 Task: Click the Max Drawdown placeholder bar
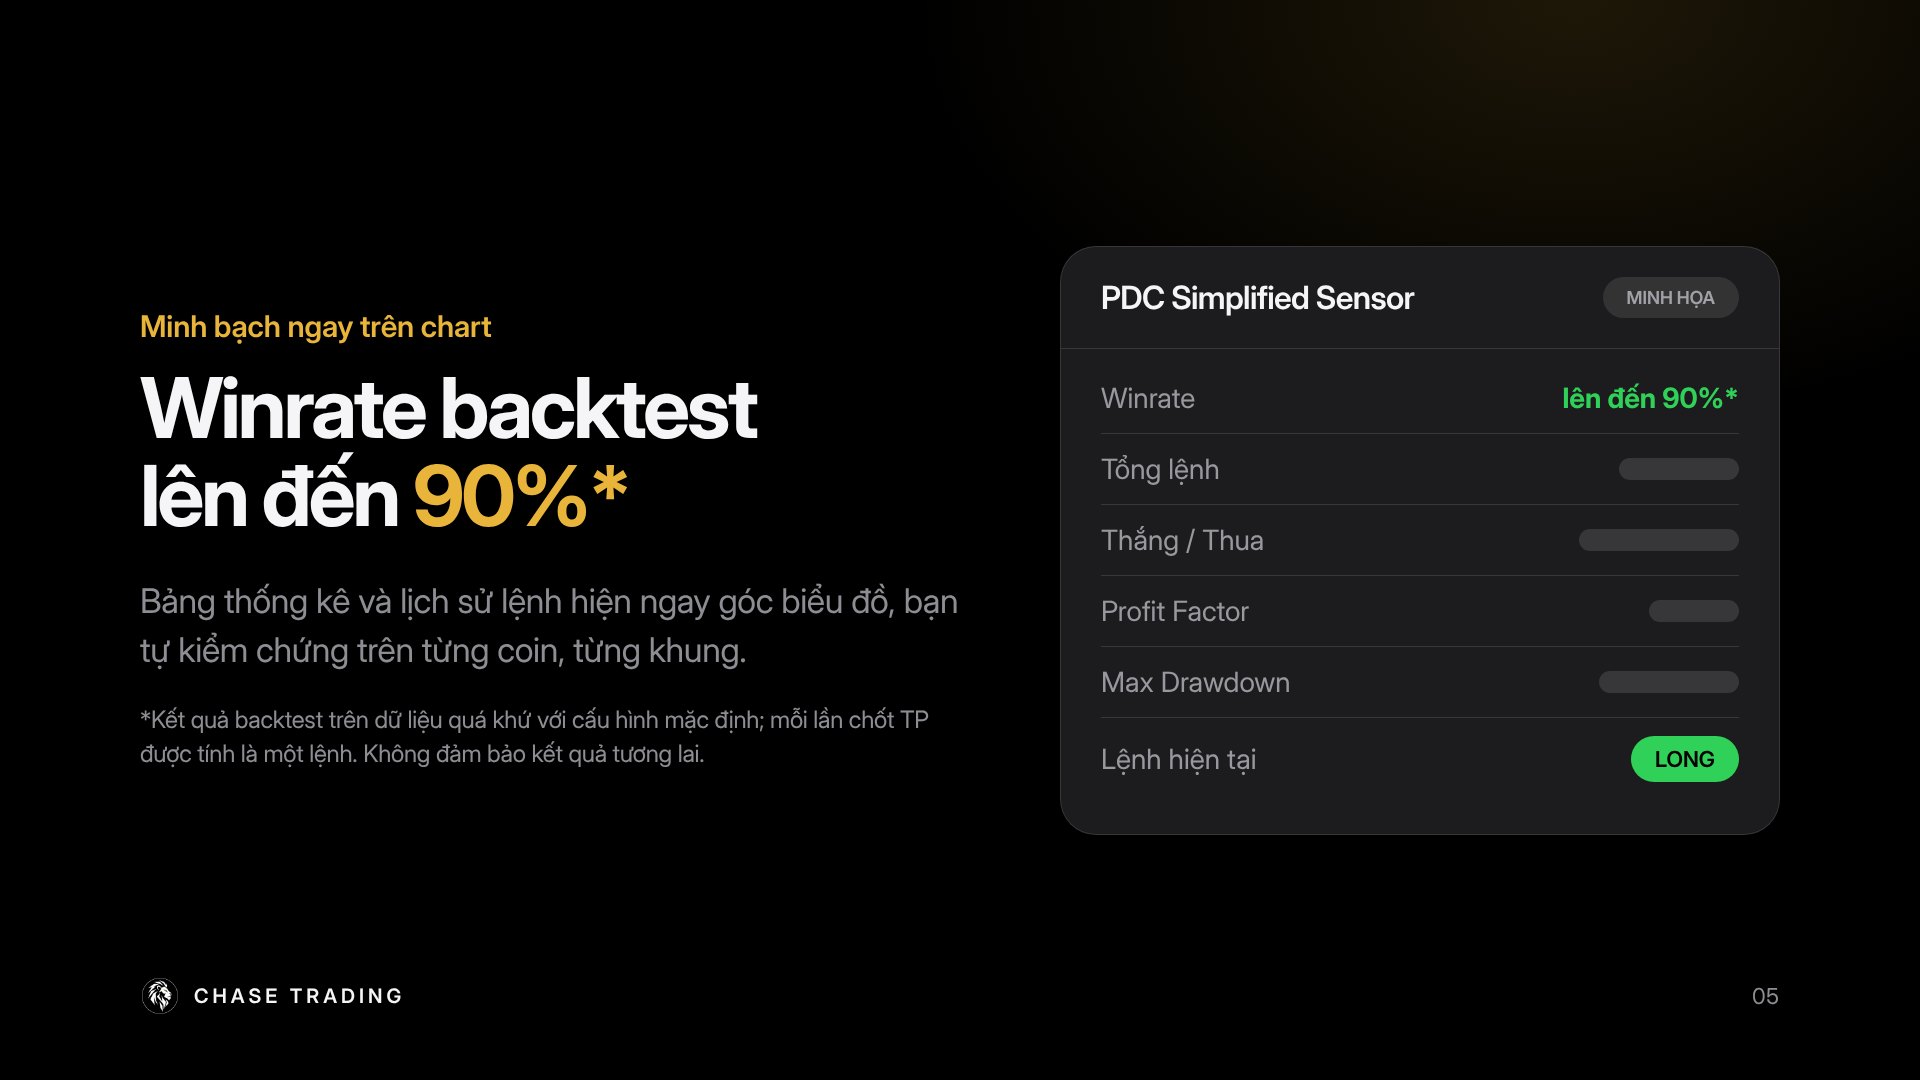[1668, 682]
